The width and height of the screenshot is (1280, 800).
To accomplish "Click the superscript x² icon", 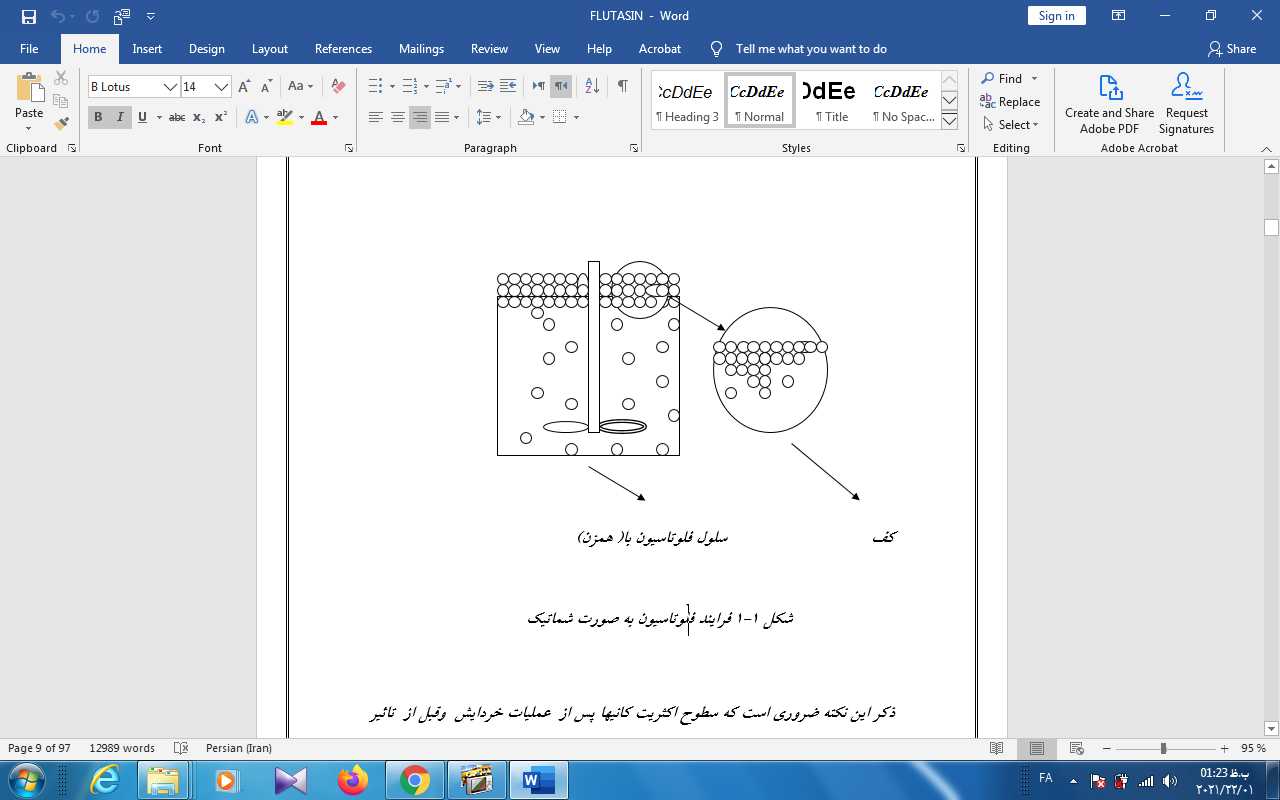I will tap(221, 118).
